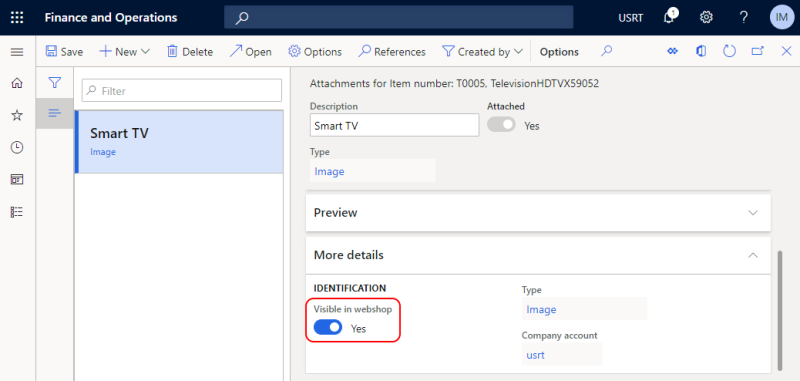Click the vertical scrollbar in details pane

click(779, 310)
